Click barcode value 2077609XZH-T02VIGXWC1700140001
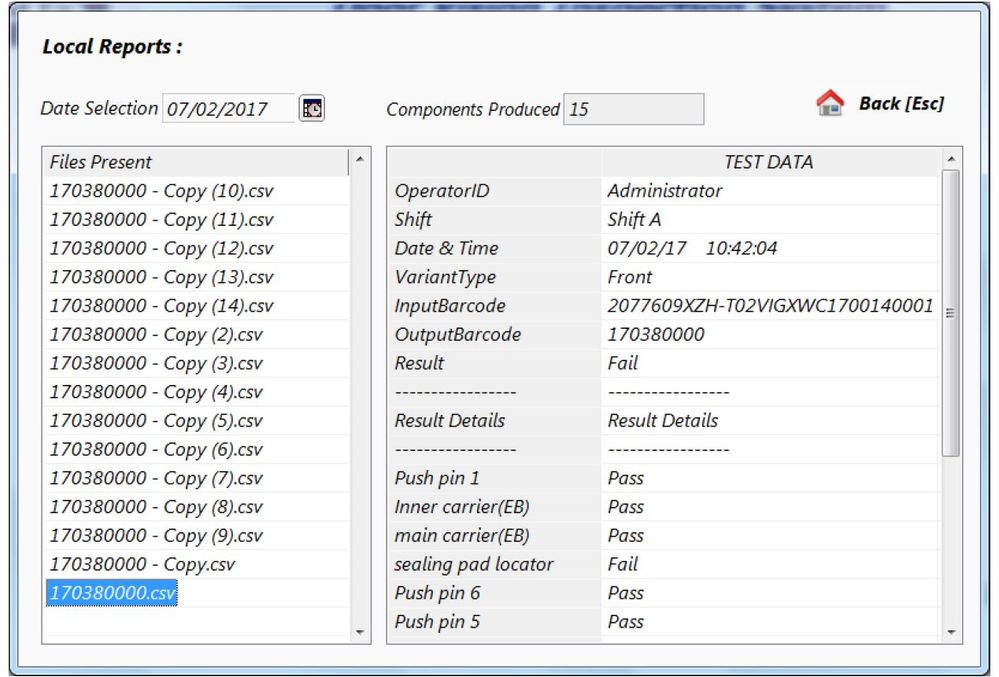 [770, 306]
